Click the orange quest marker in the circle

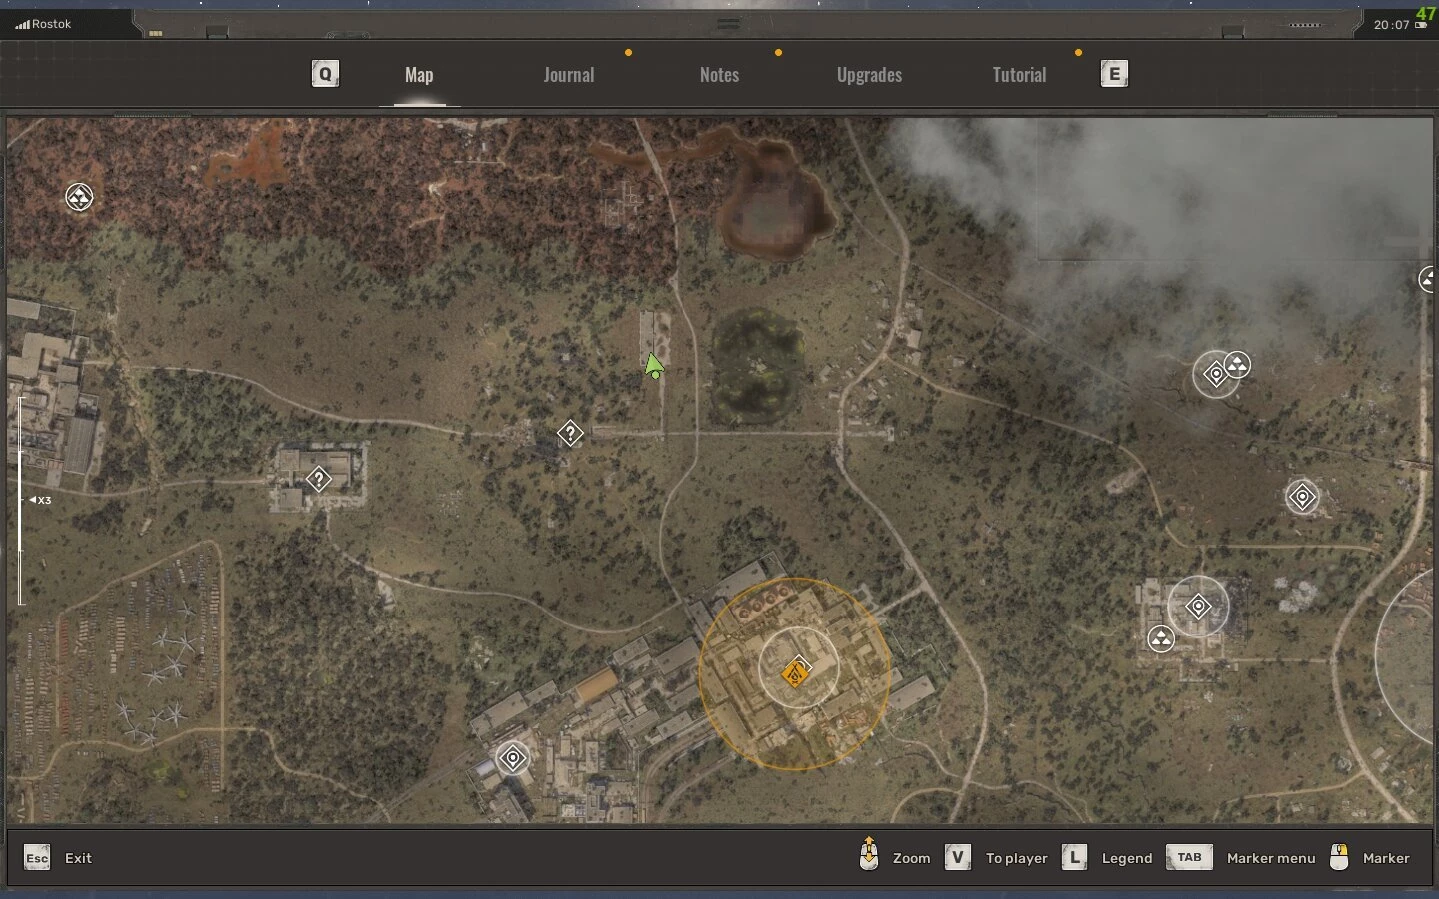(x=796, y=672)
